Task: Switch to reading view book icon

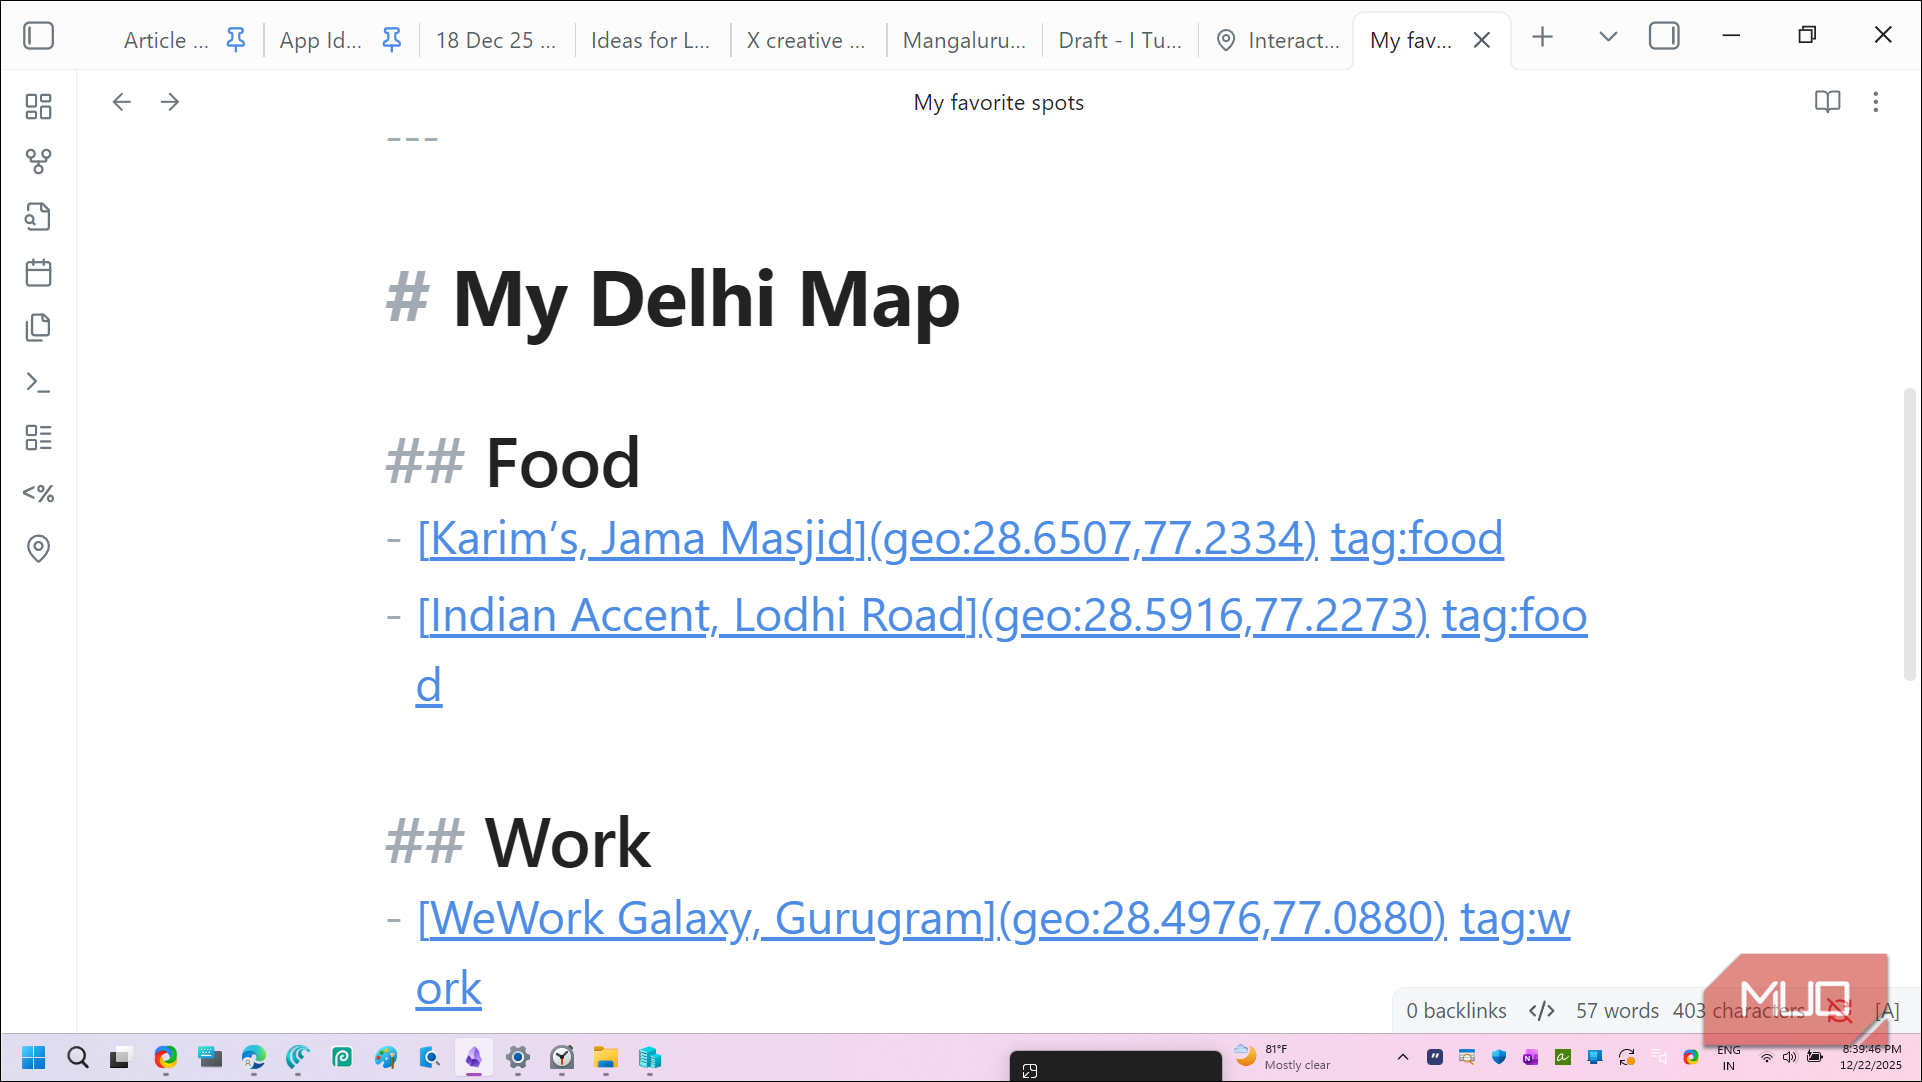Action: click(1827, 102)
